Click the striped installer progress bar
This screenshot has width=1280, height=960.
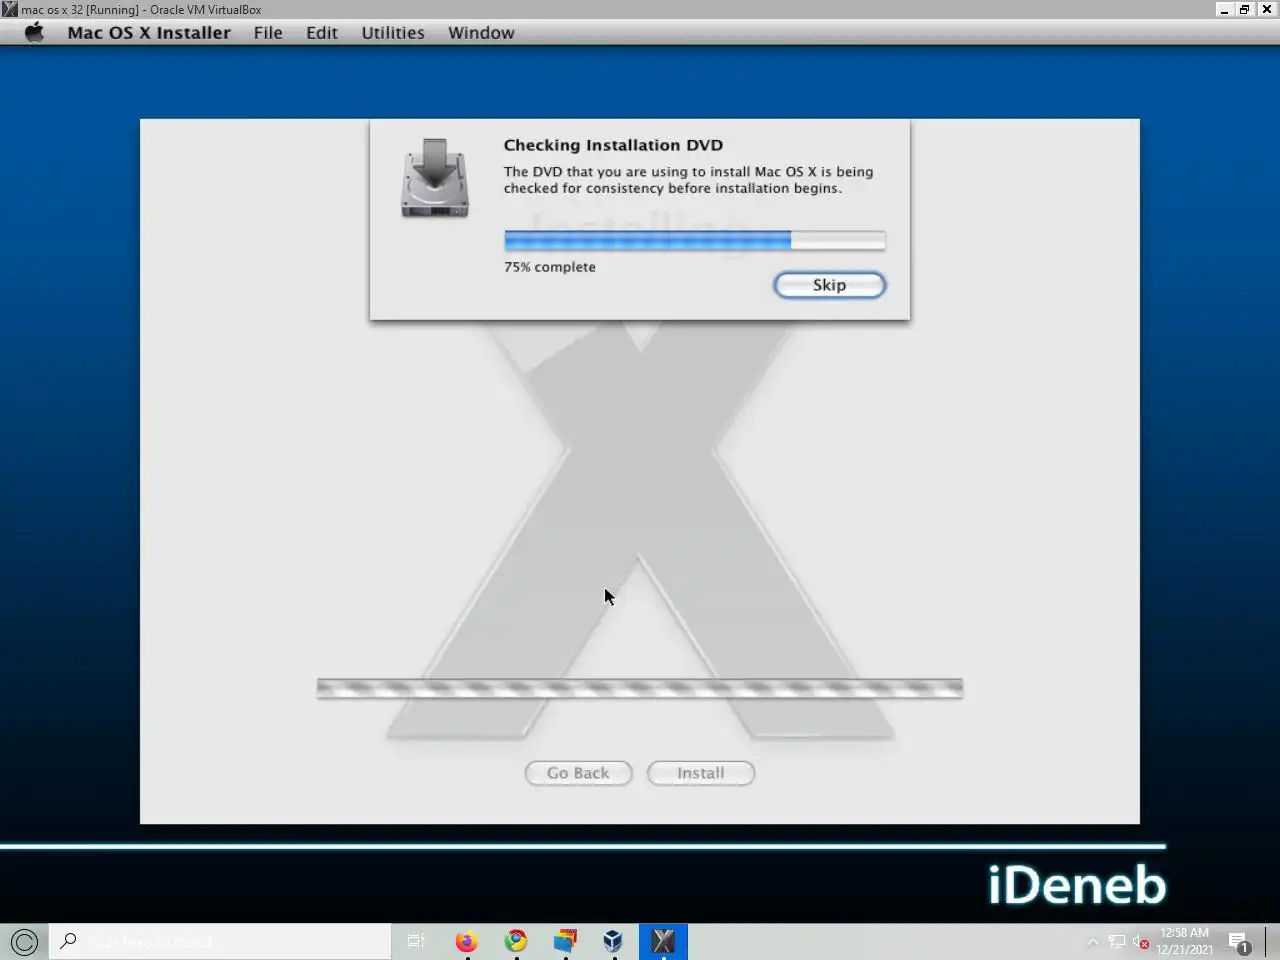pyautogui.click(x=640, y=688)
